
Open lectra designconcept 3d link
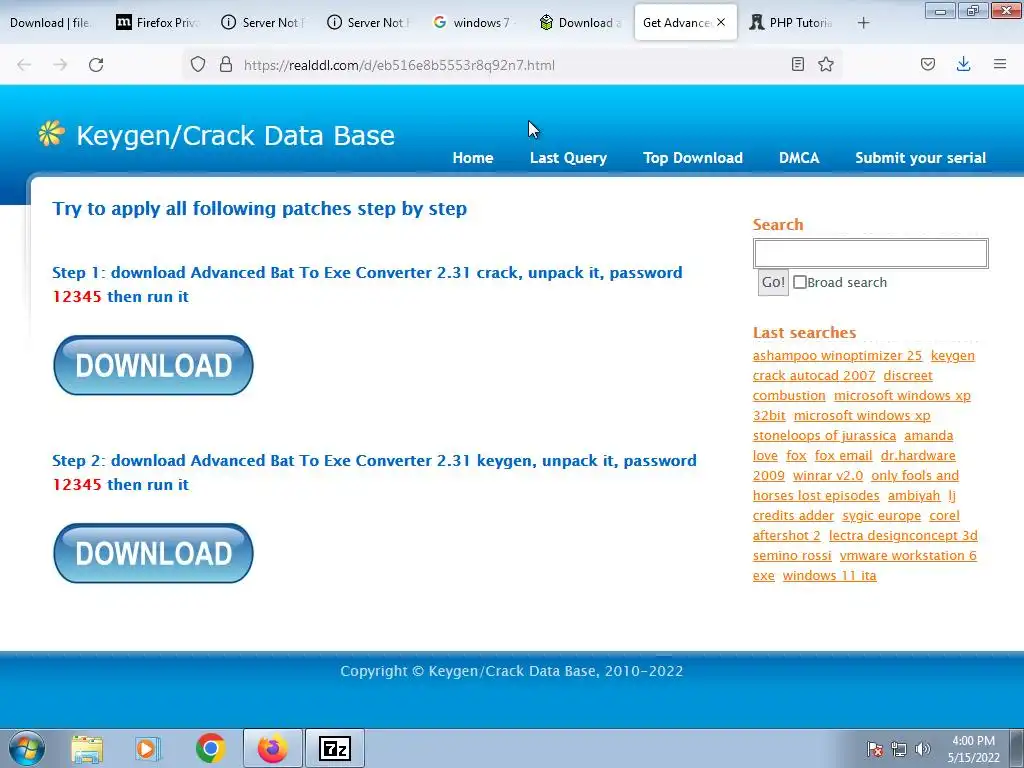point(903,536)
